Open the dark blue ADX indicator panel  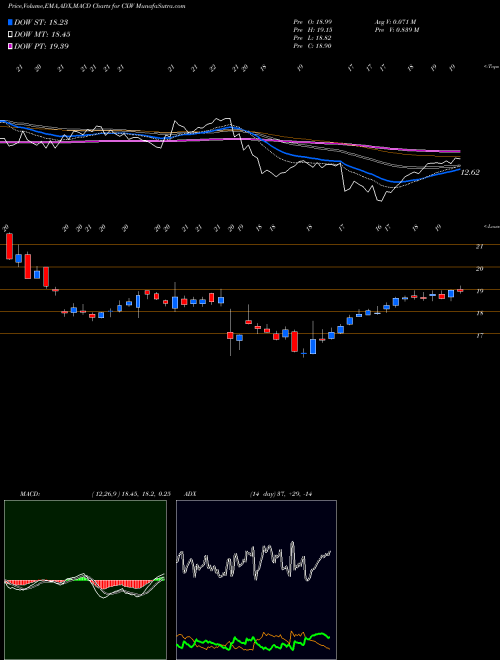click(x=256, y=580)
